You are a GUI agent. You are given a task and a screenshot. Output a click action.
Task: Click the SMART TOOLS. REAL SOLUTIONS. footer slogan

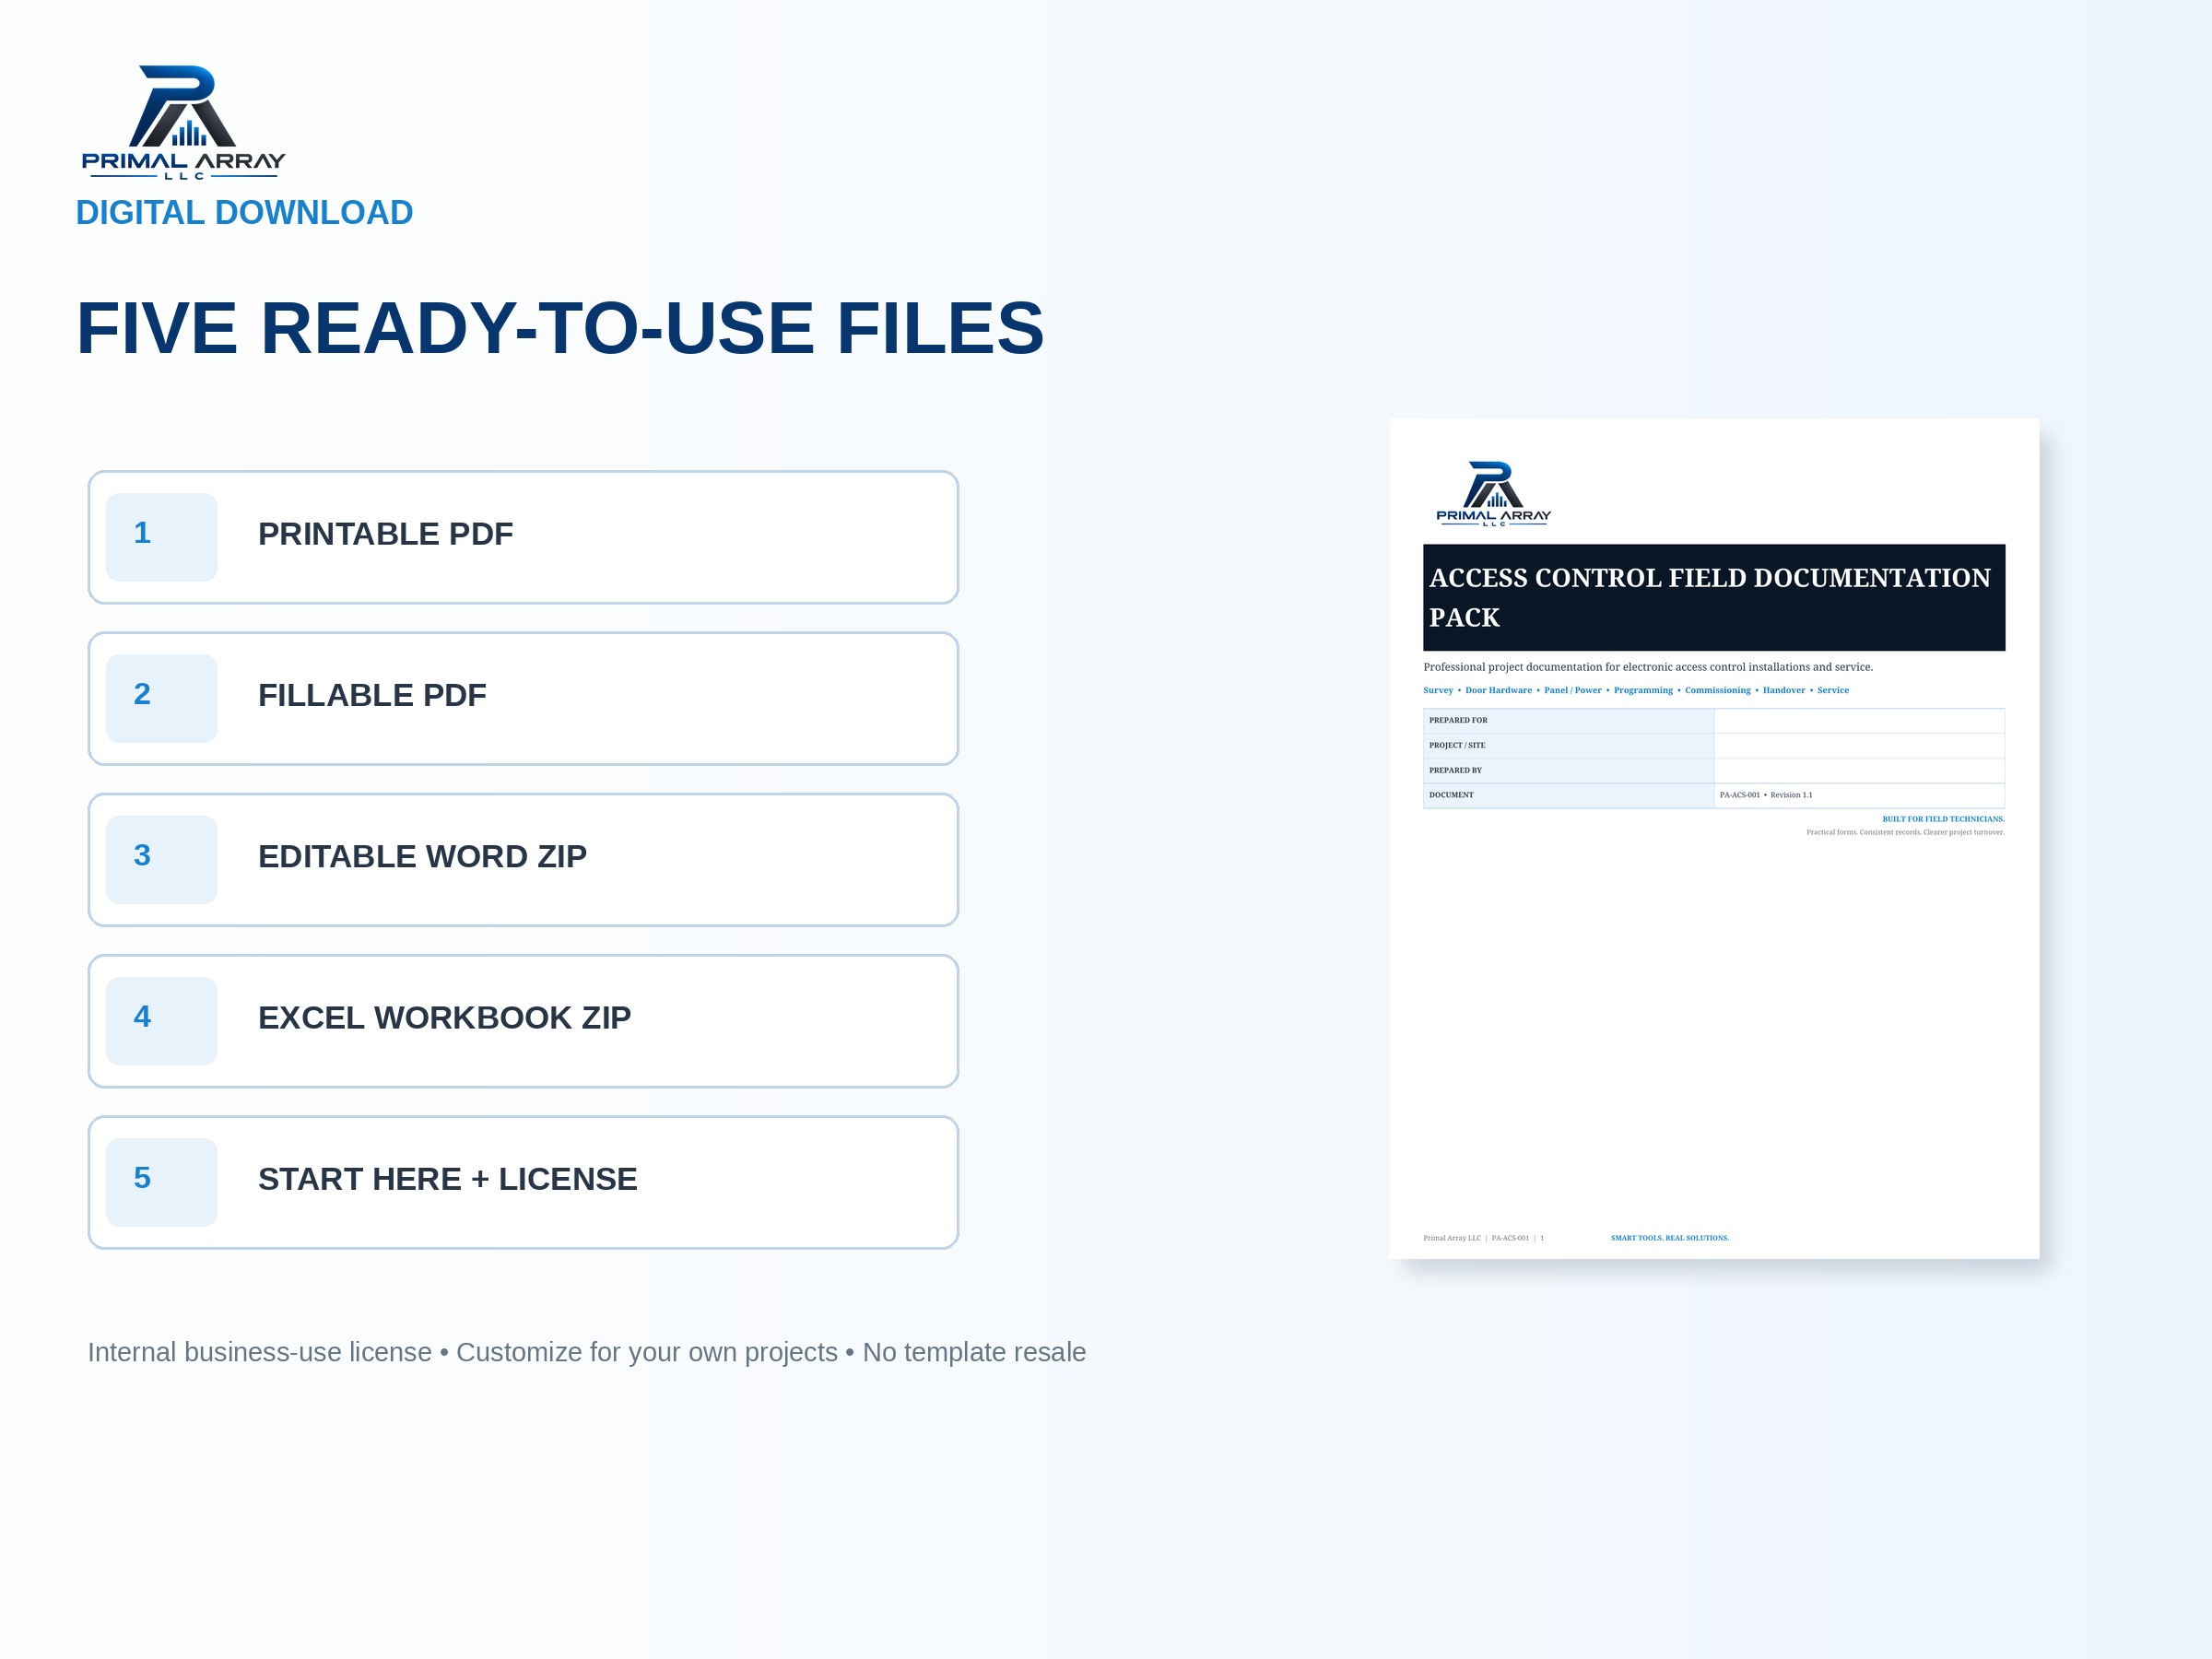1669,1238
